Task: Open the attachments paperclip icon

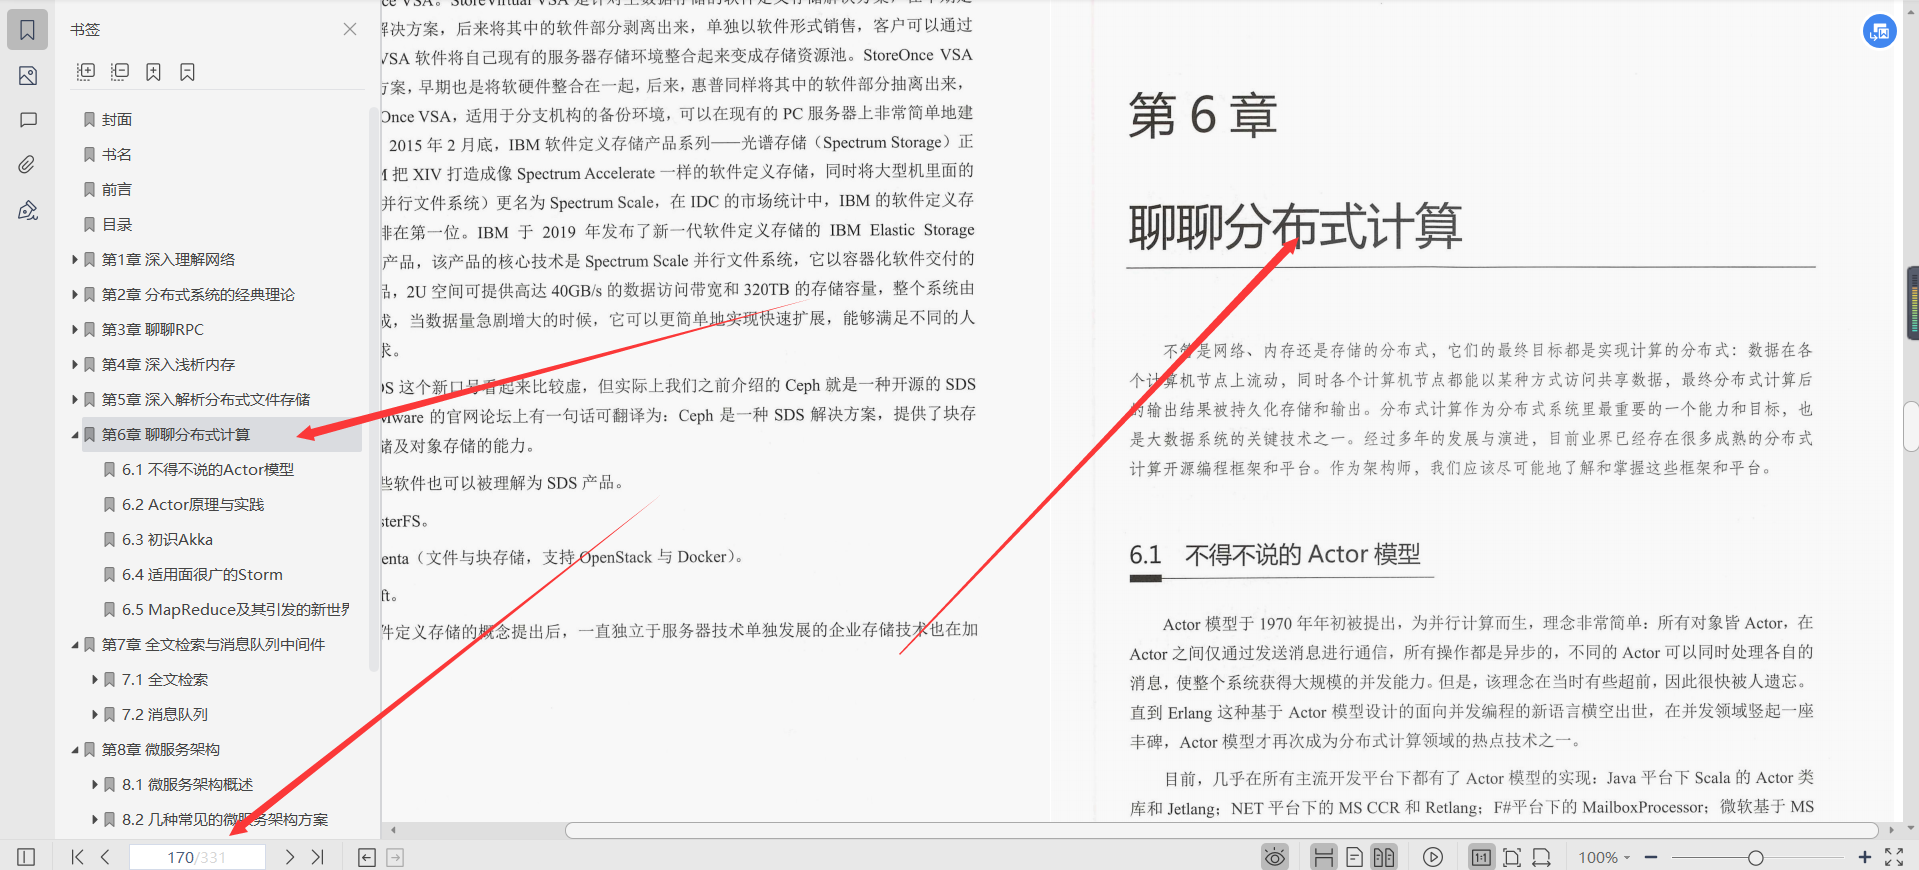Action: click(28, 165)
